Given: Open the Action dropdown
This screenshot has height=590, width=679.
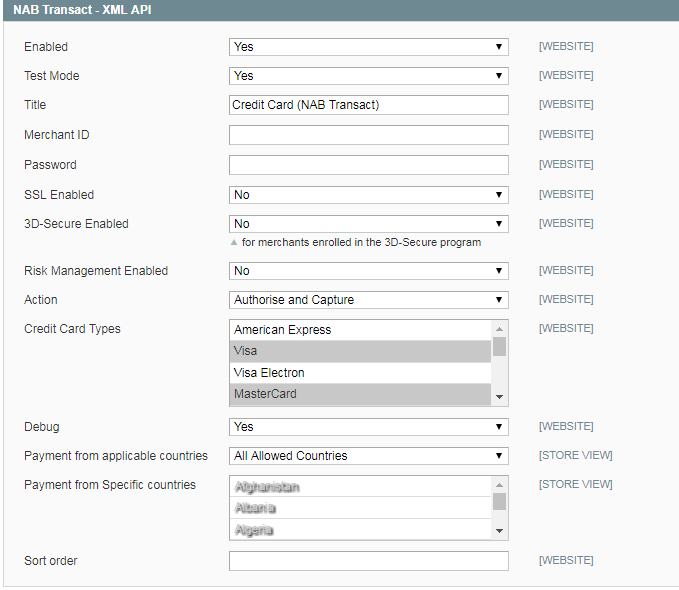Looking at the screenshot, I should (x=368, y=300).
